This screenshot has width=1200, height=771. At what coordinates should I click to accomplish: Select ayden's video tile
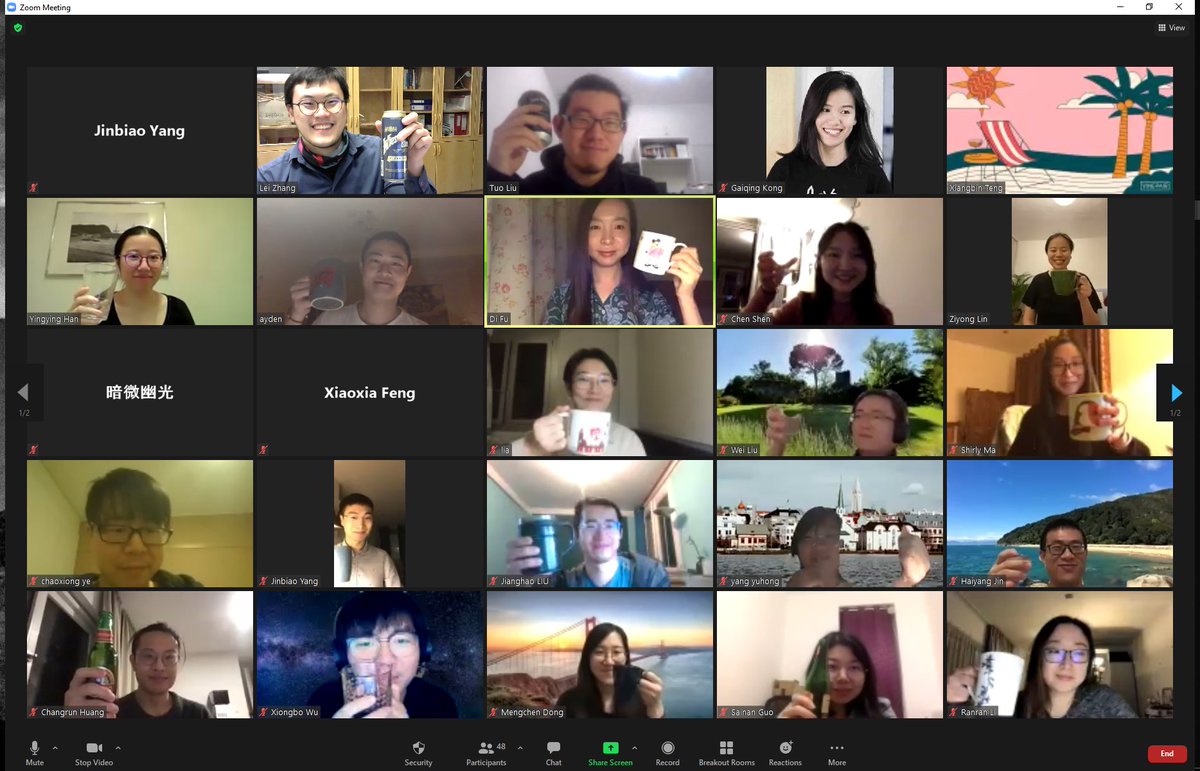370,261
